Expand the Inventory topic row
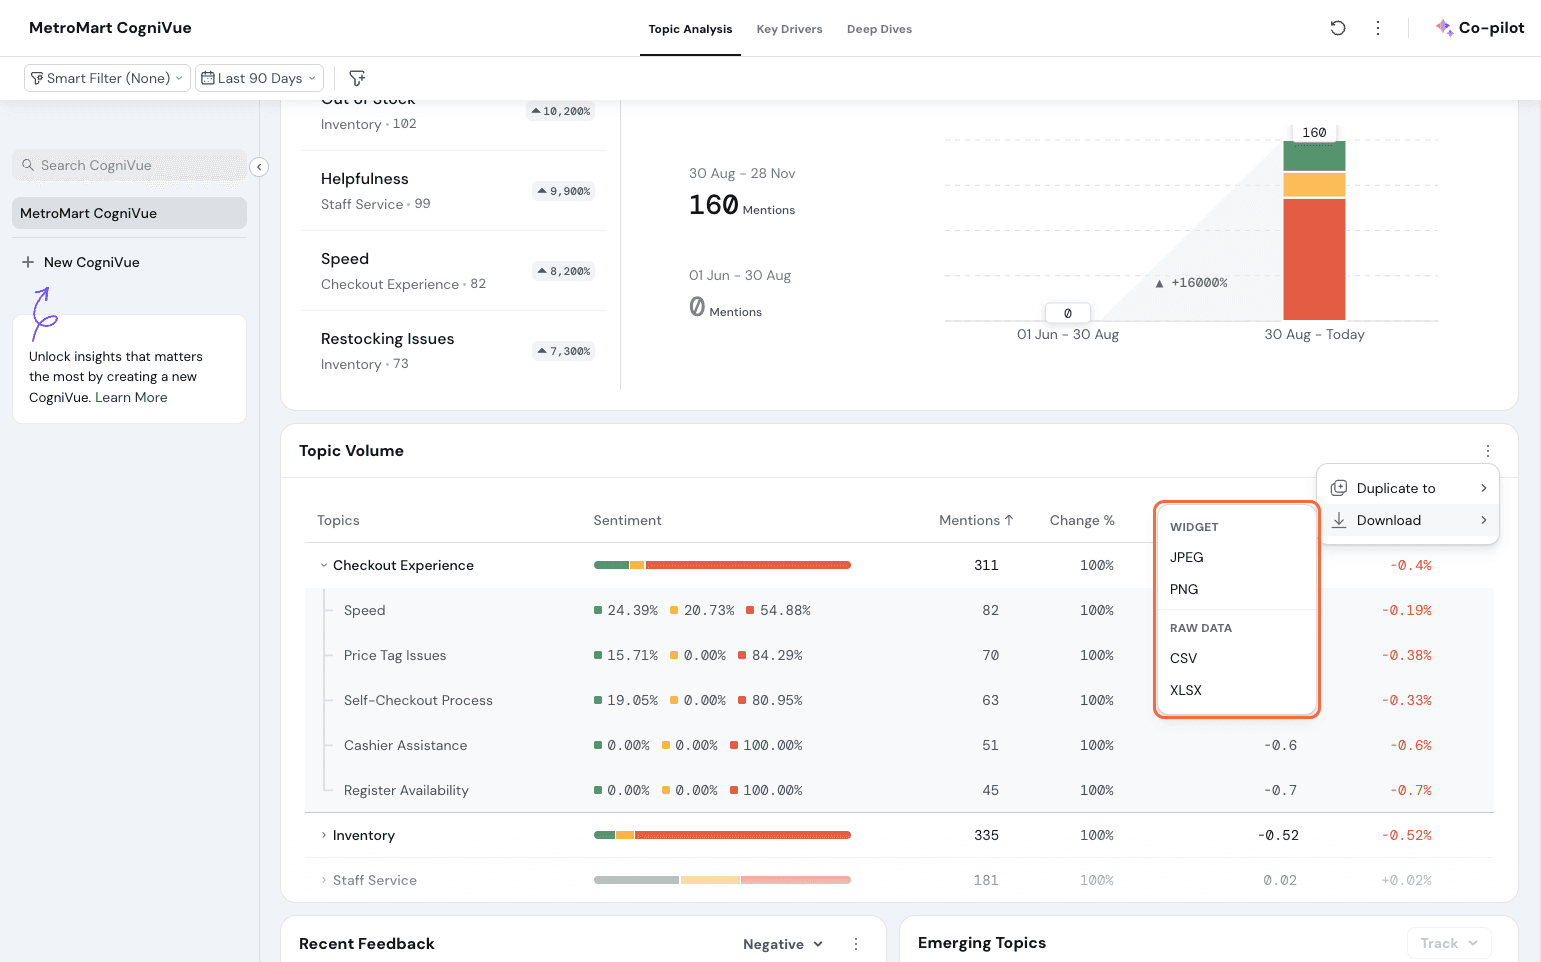Screen dimensions: 1541x962 tap(324, 835)
